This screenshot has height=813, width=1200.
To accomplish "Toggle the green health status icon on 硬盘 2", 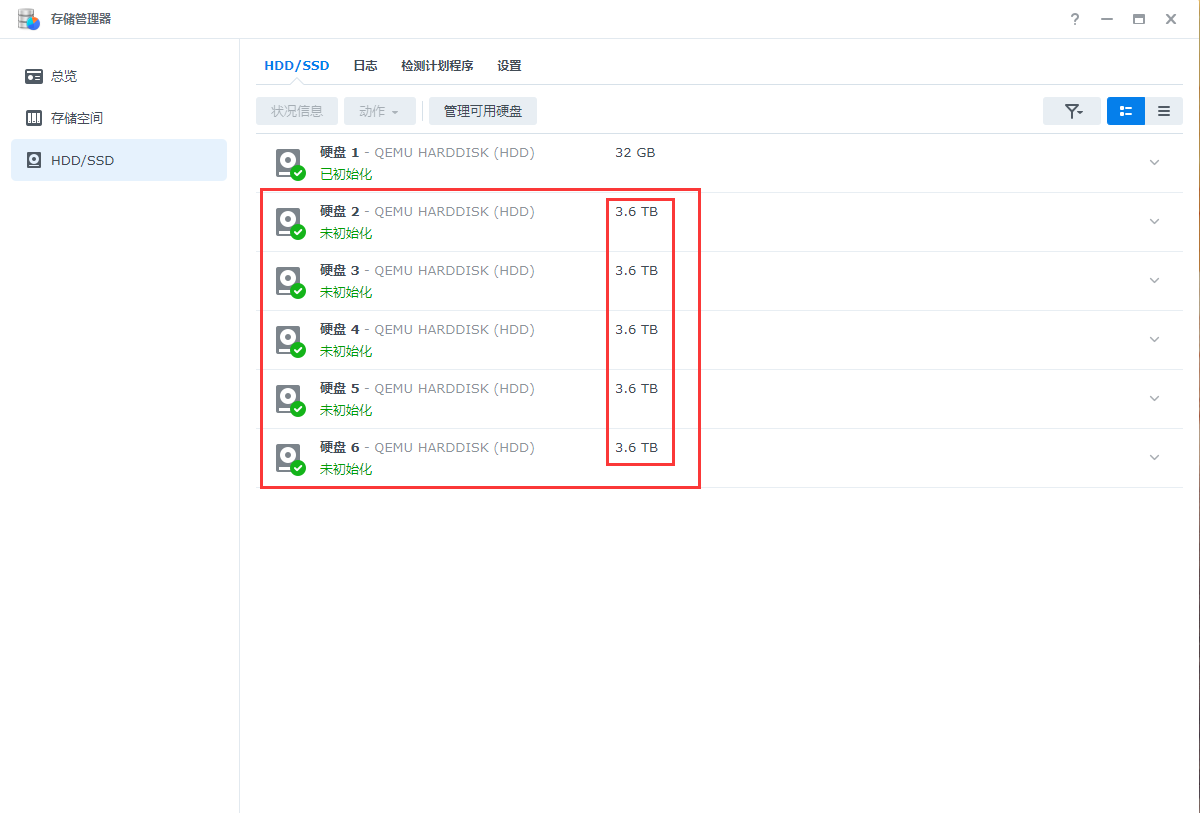I will point(299,229).
